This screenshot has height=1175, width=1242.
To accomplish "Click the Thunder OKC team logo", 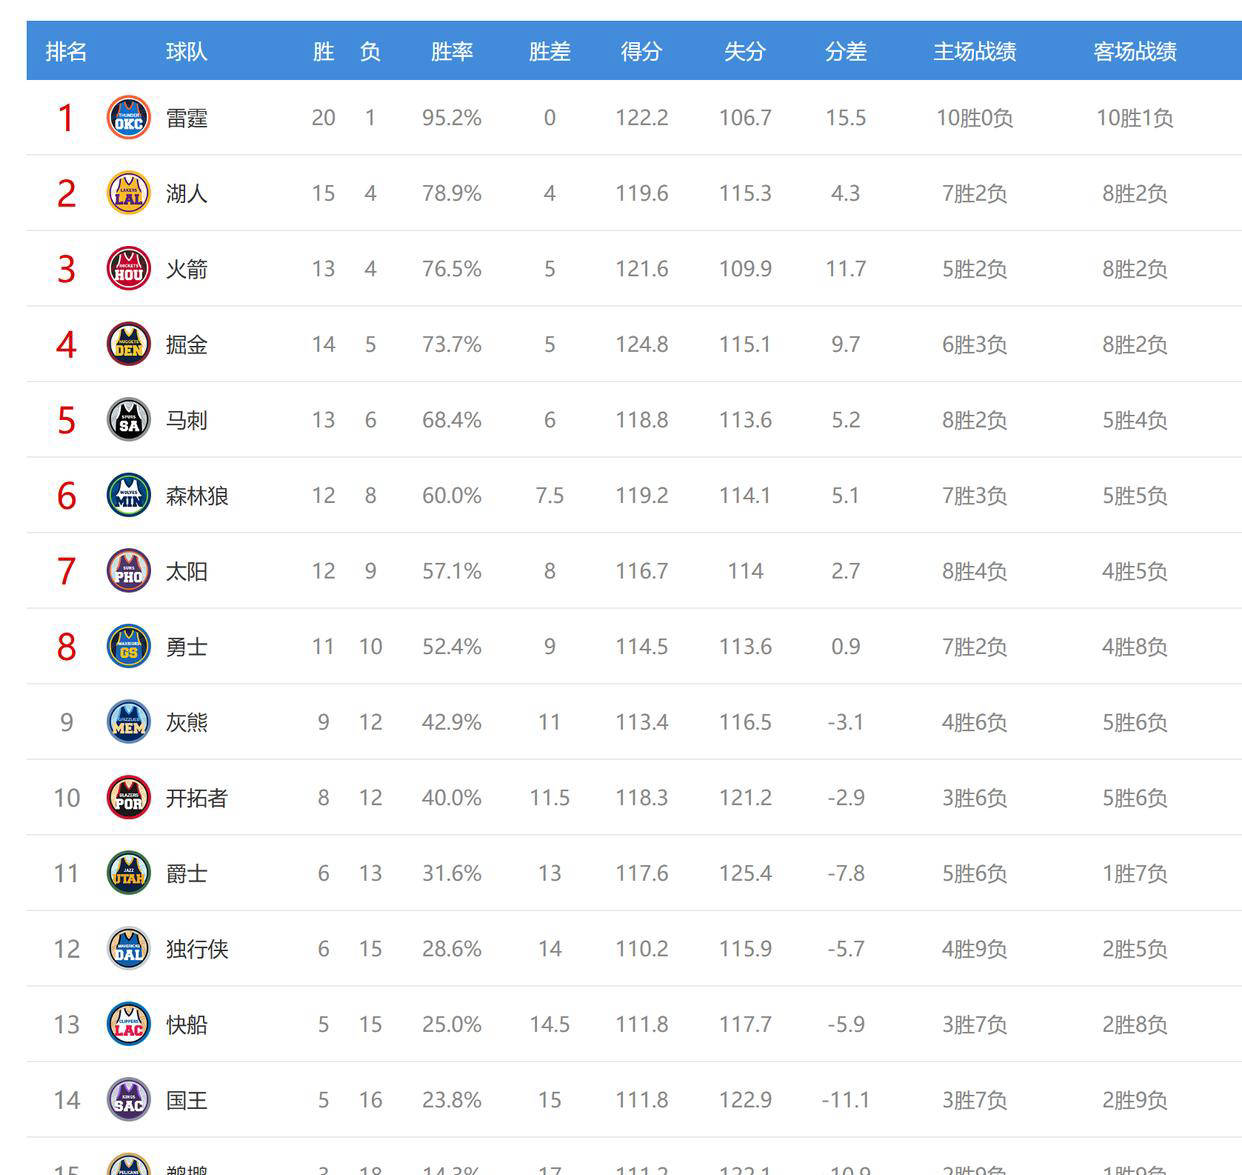I will tap(128, 118).
